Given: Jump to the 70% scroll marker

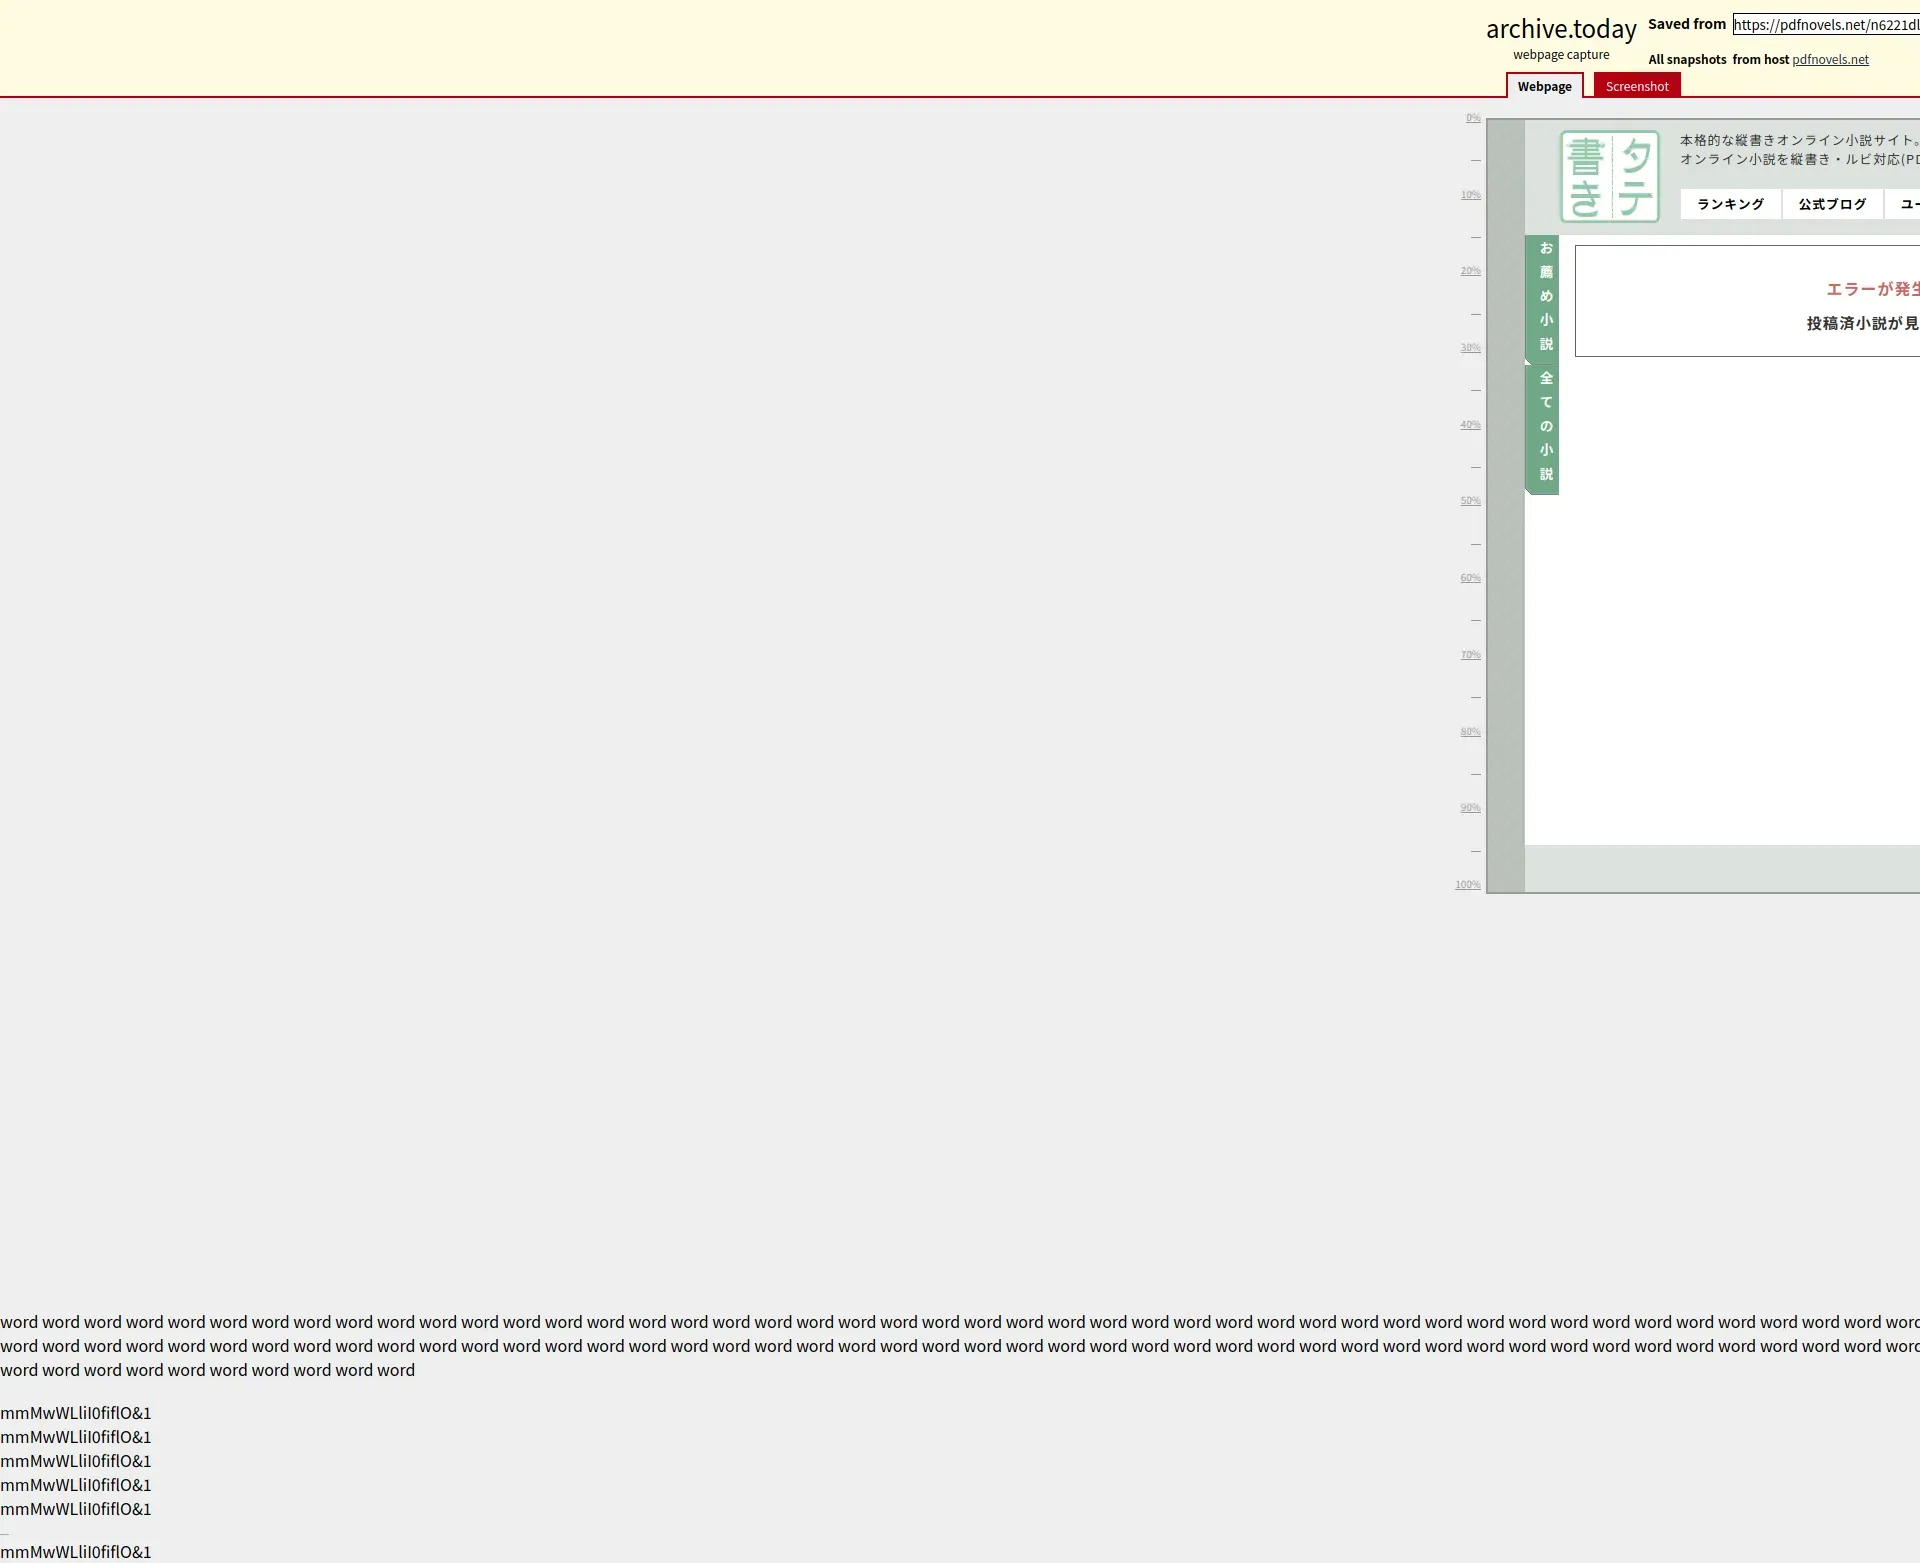Looking at the screenshot, I should (x=1470, y=655).
